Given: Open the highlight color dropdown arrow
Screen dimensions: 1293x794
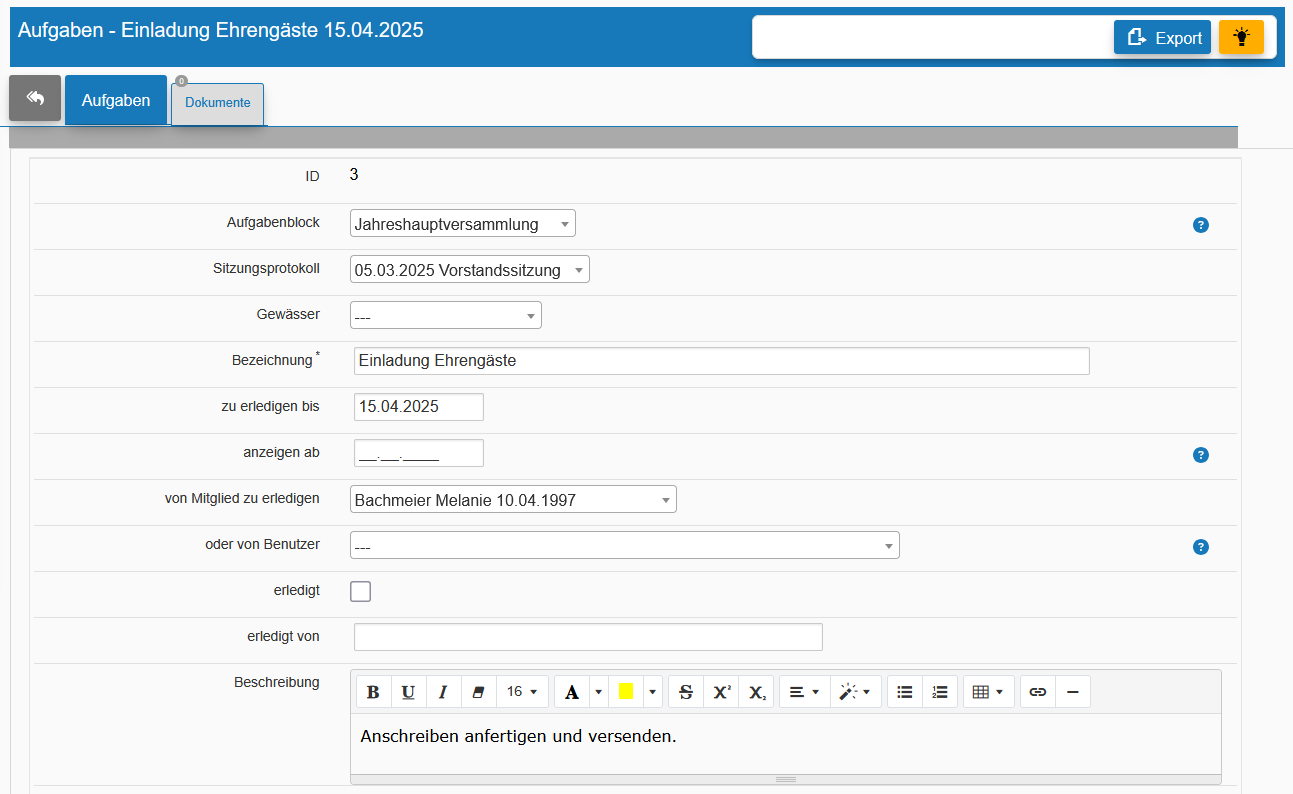Looking at the screenshot, I should [x=653, y=692].
